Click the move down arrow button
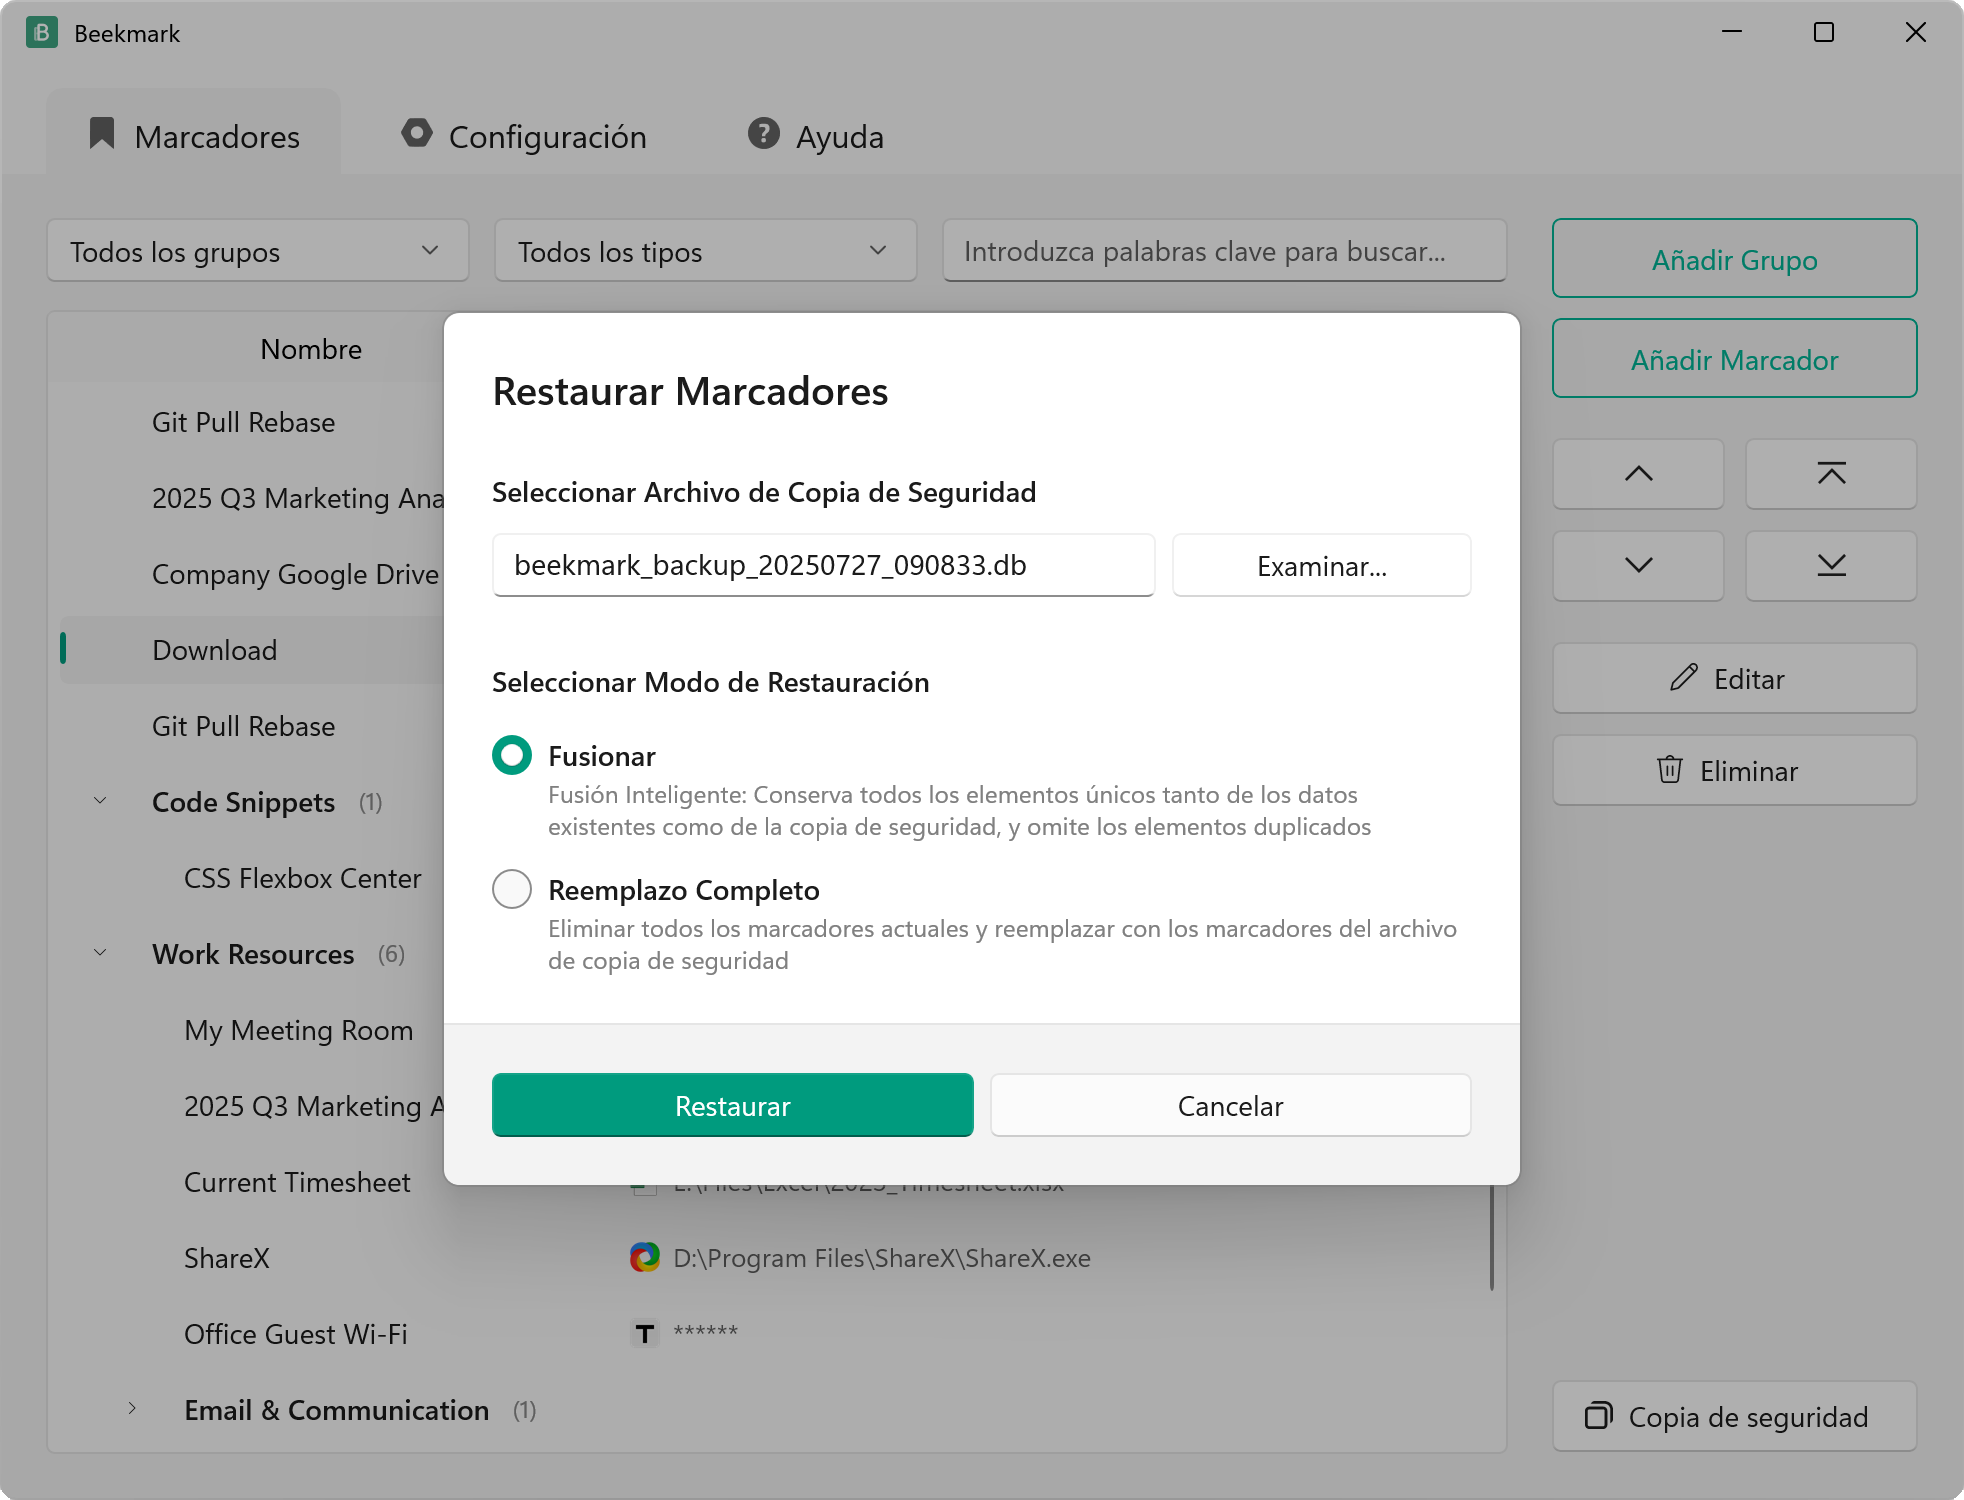Screen dimensions: 1964x1500 coord(1638,566)
